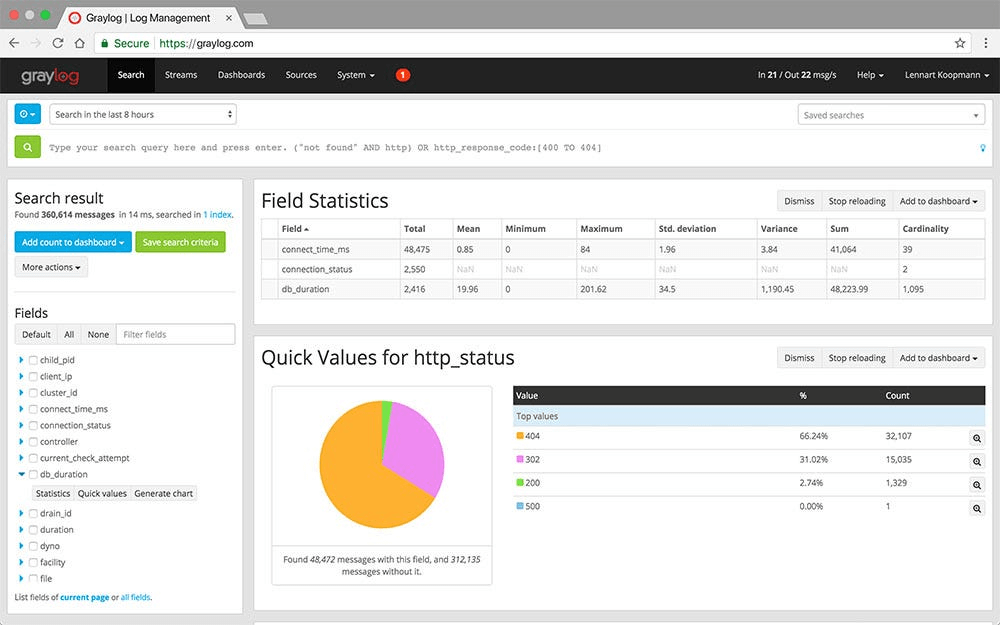
Task: Click the bookmark star in the address bar
Action: click(959, 43)
